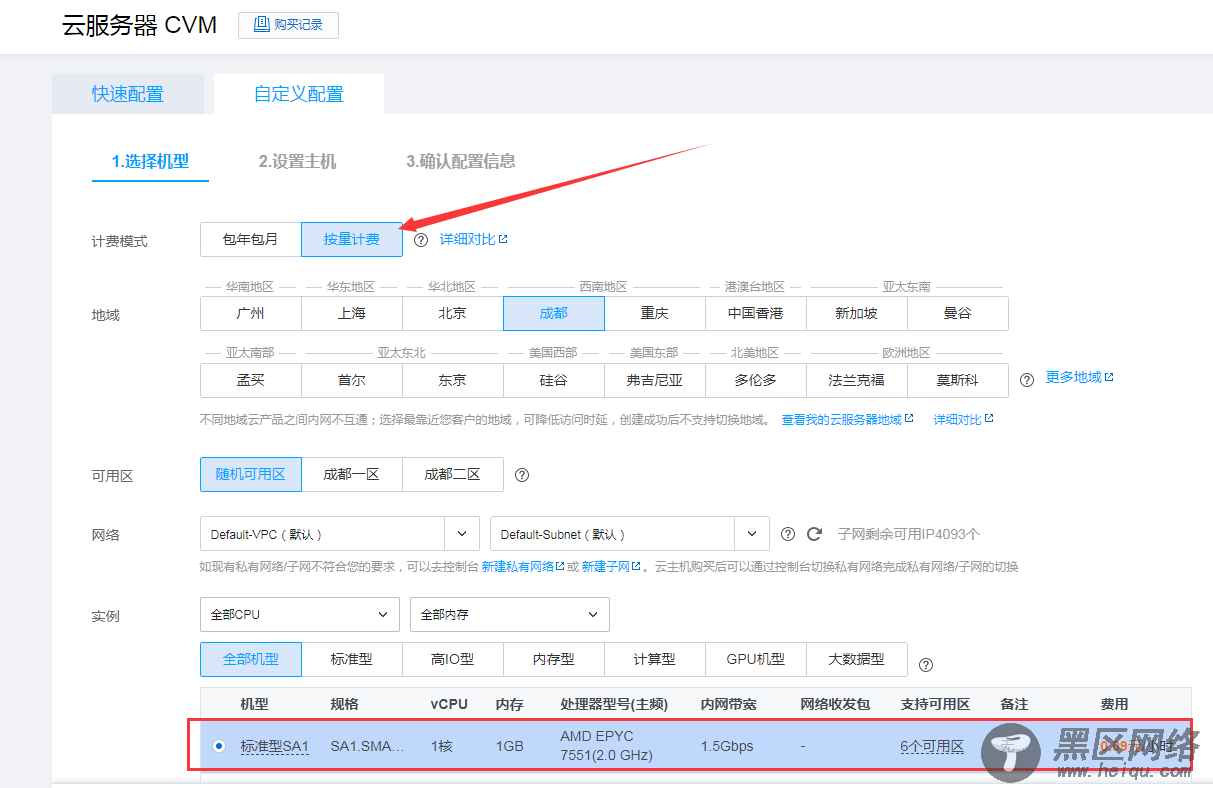Open the Default-Subnet dropdown

[630, 534]
